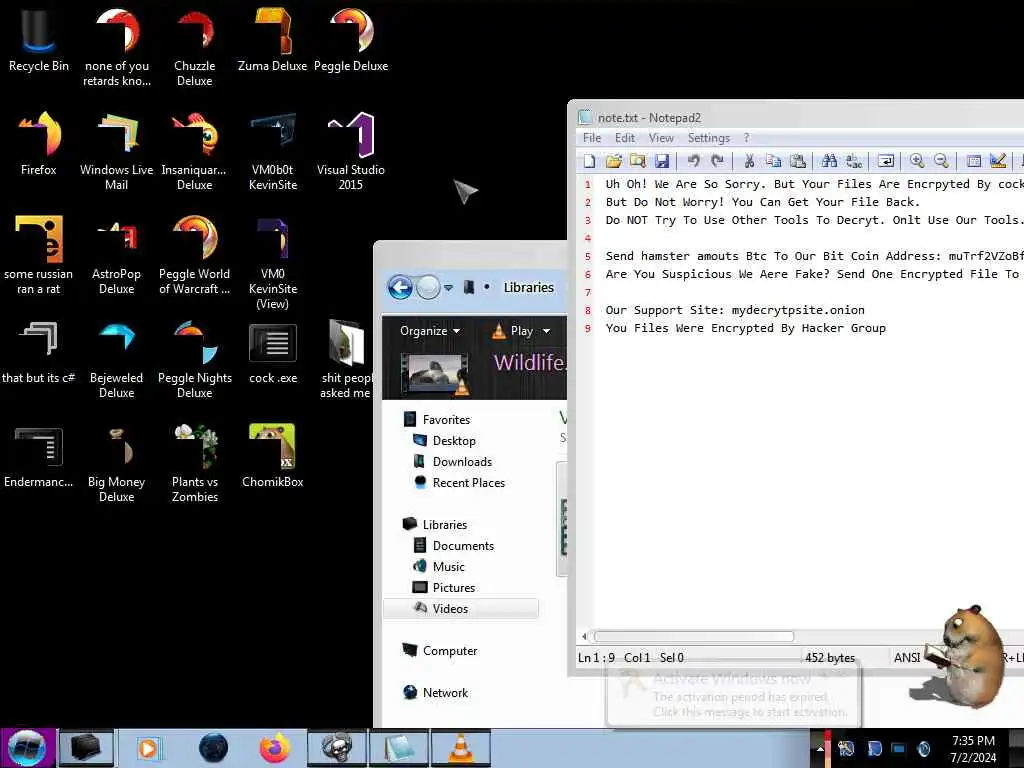1024x768 pixels.
Task: Click '452 bytes' in Notepad2 status bar
Action: coord(829,658)
